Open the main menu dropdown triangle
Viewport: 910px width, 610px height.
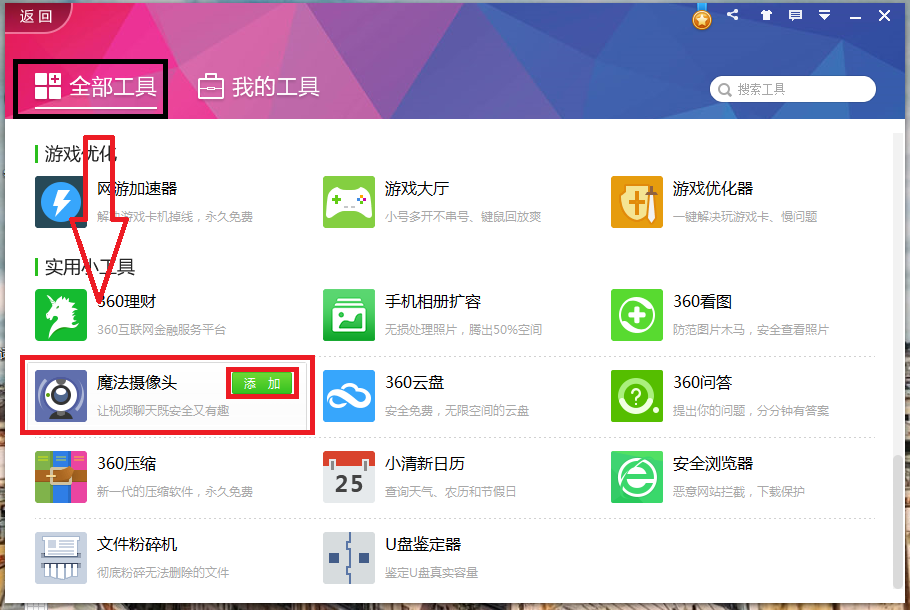click(x=824, y=15)
